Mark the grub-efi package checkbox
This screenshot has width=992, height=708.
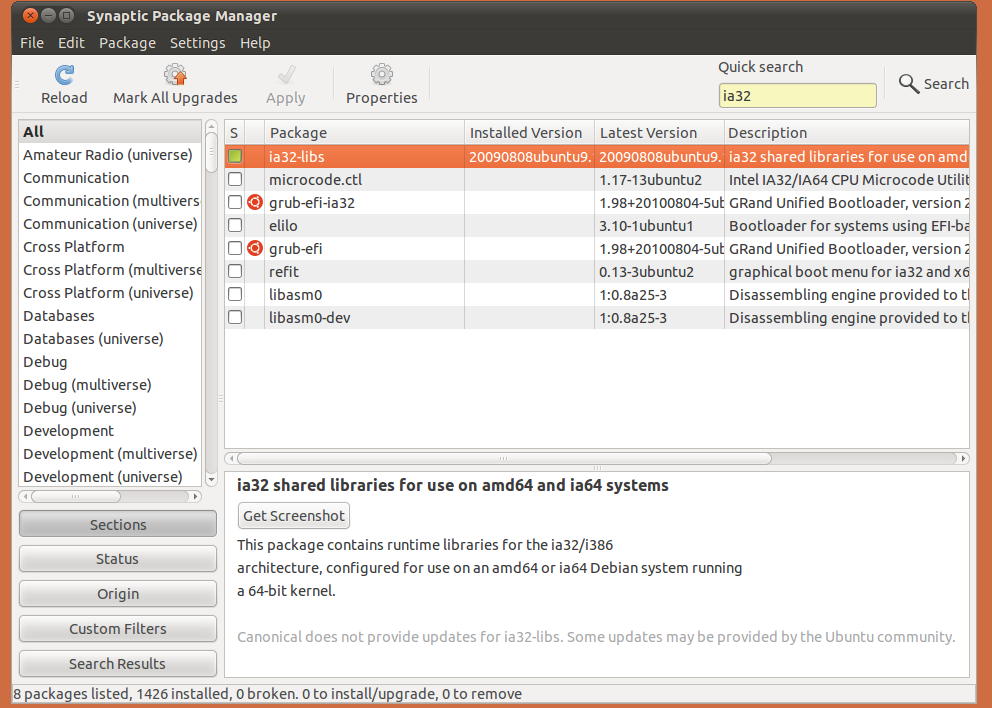[235, 248]
